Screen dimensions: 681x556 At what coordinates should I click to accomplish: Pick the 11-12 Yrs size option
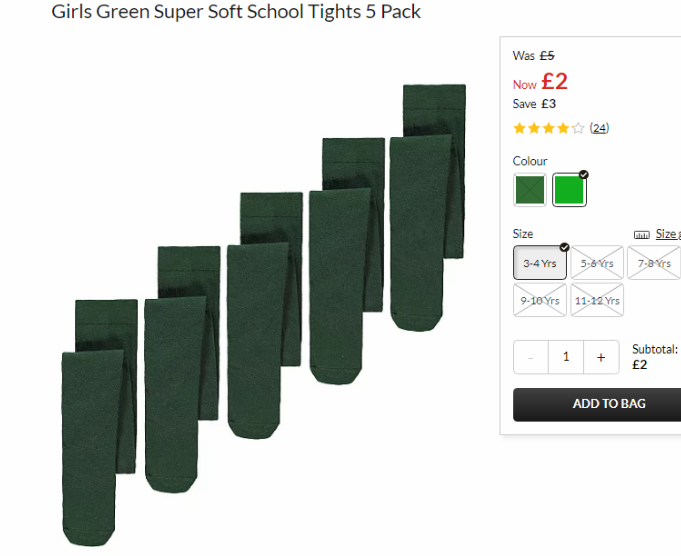click(597, 300)
